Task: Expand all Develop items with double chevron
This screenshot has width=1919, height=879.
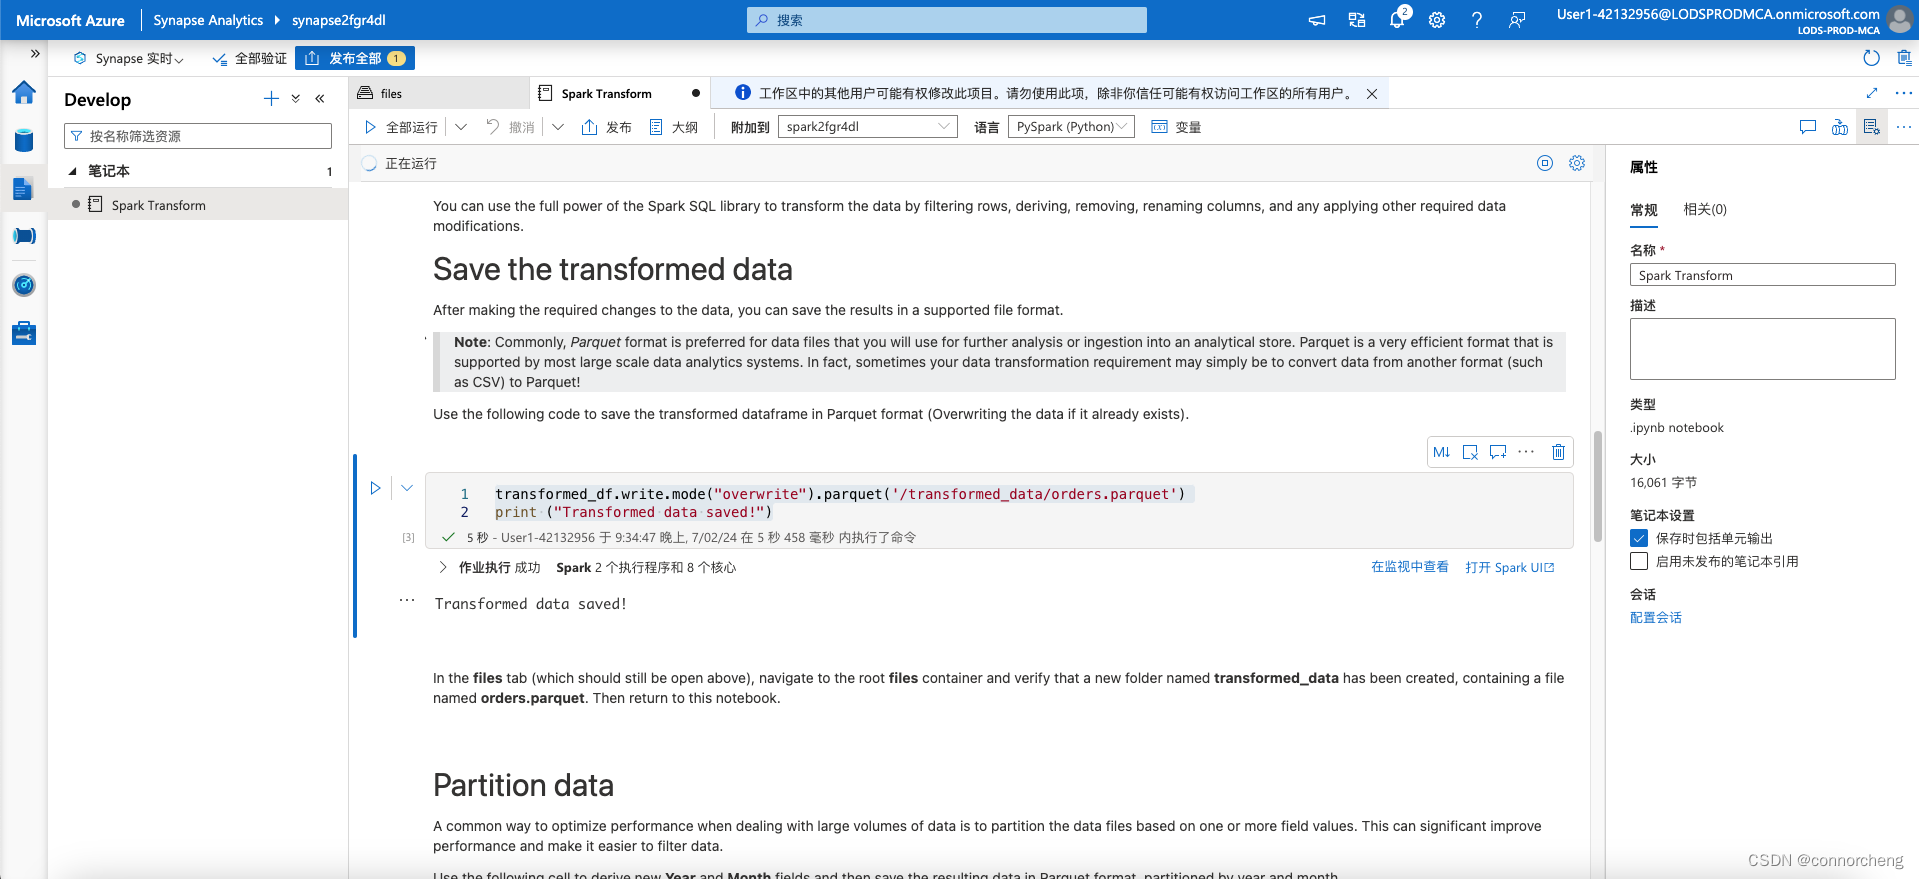Action: [x=296, y=98]
